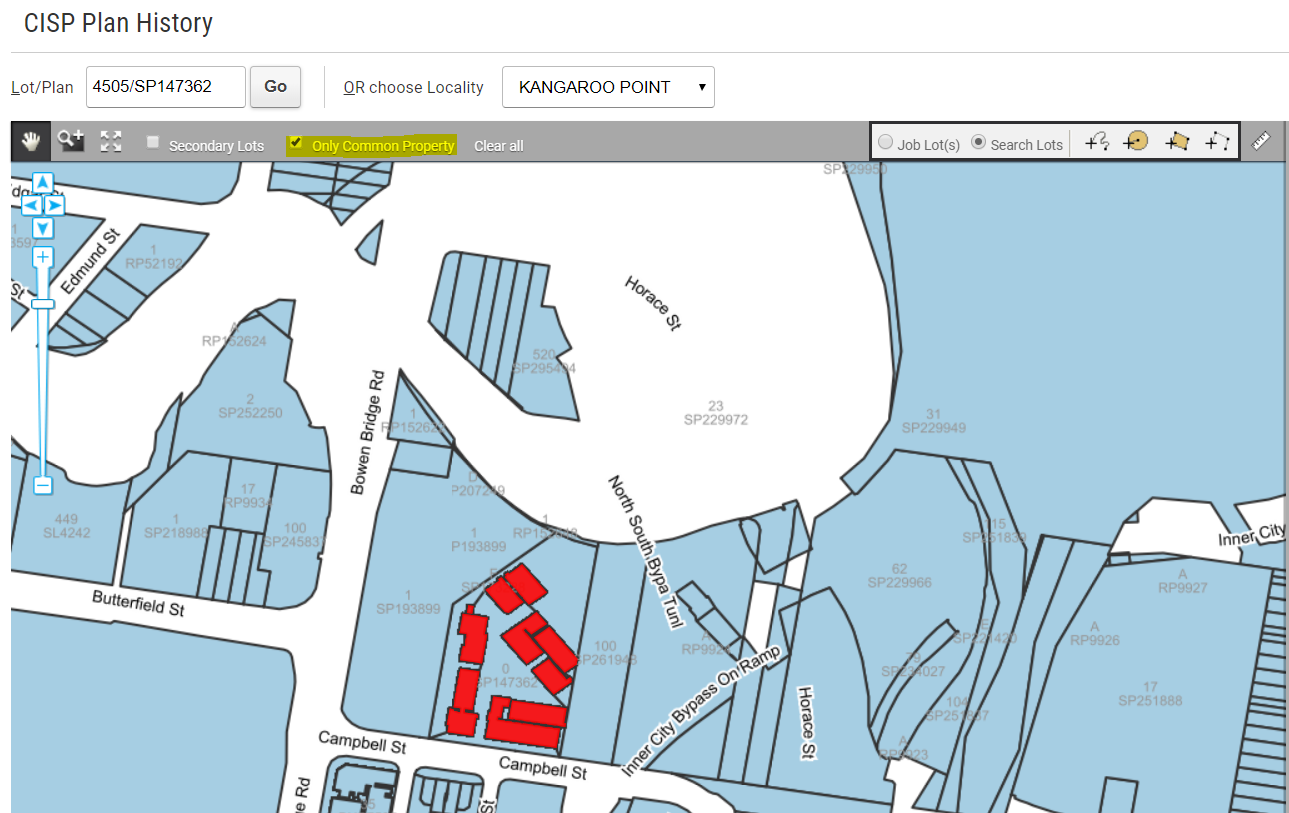Uncheck Only Common Property checkbox
This screenshot has width=1289, height=813.
coord(295,143)
